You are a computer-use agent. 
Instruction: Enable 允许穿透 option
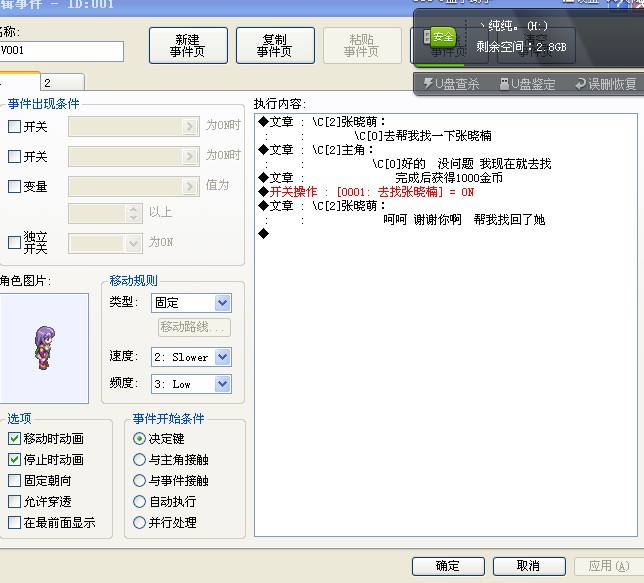tap(14, 502)
